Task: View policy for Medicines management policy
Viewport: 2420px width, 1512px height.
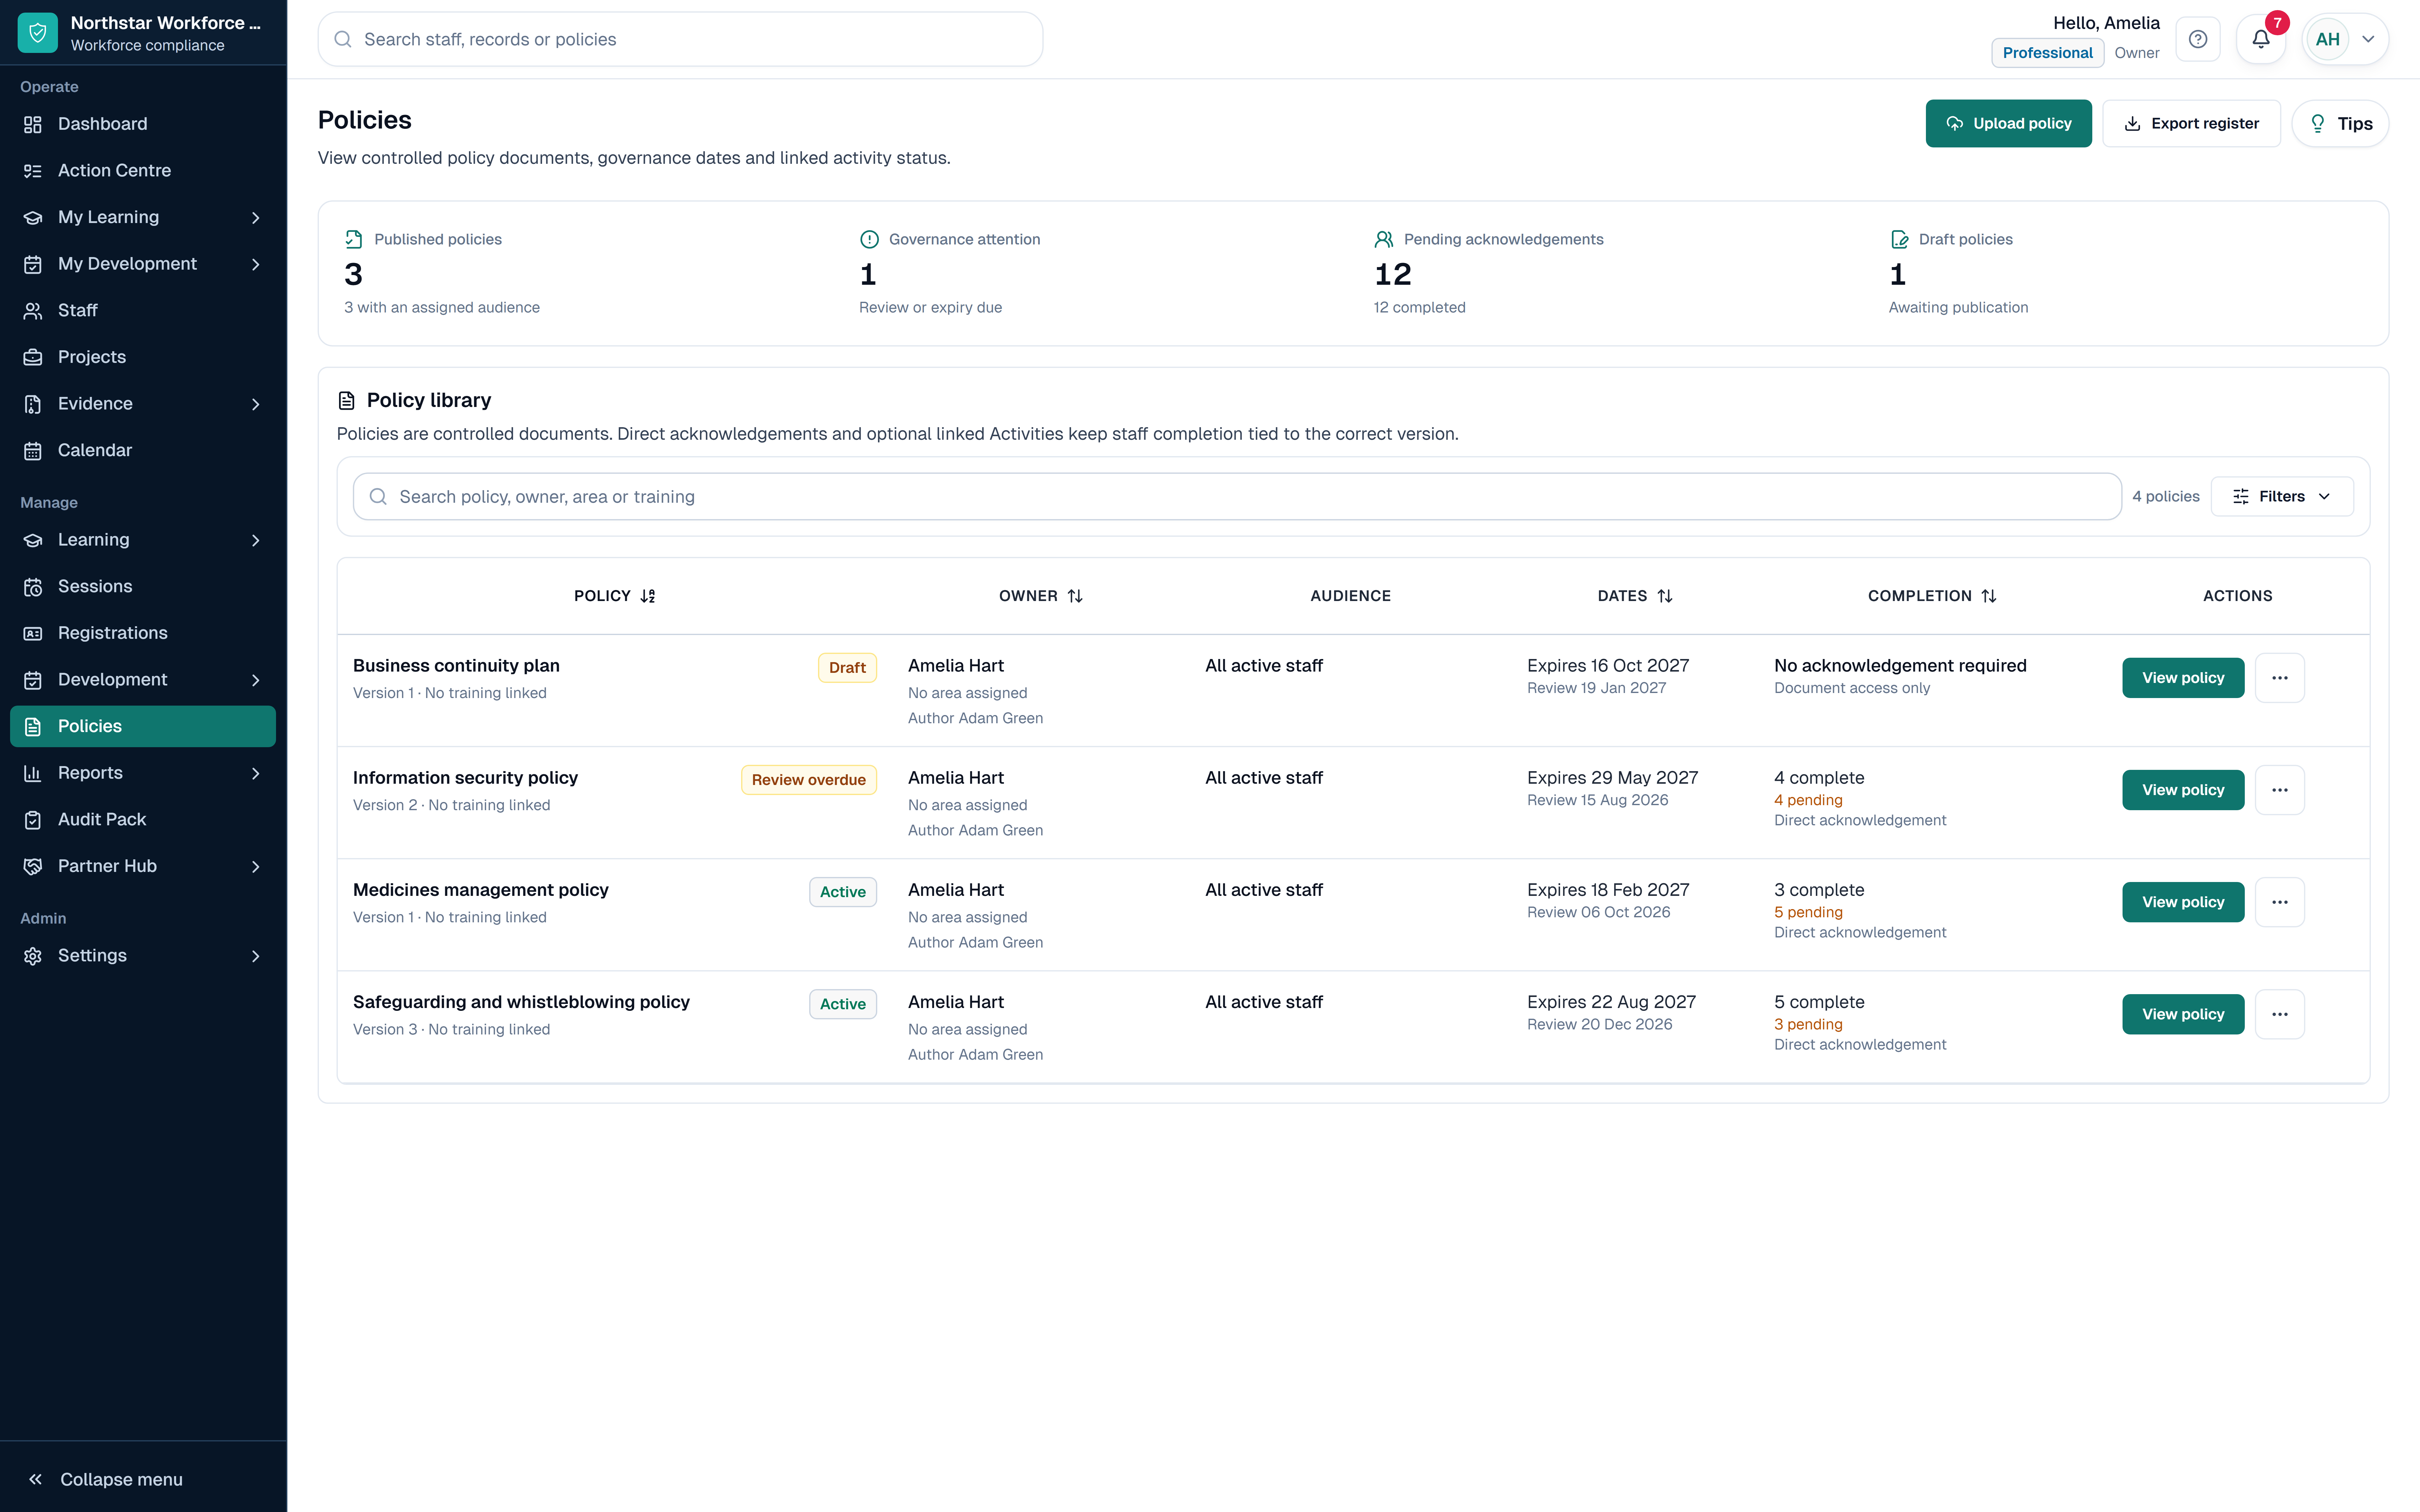Action: (2183, 902)
